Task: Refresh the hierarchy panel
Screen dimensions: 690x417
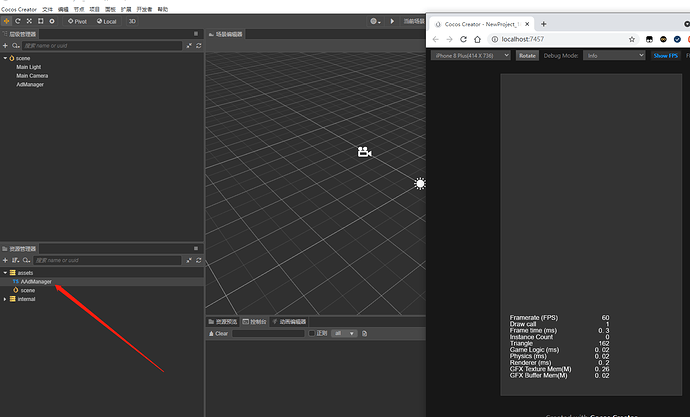Action: click(199, 45)
